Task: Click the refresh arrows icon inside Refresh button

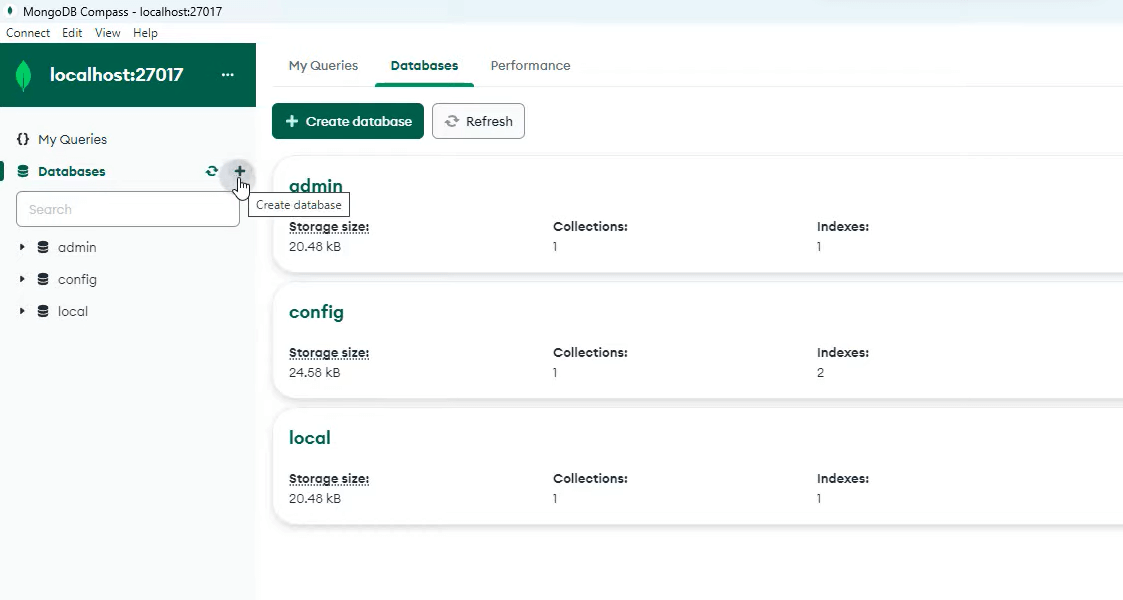Action: click(x=453, y=121)
